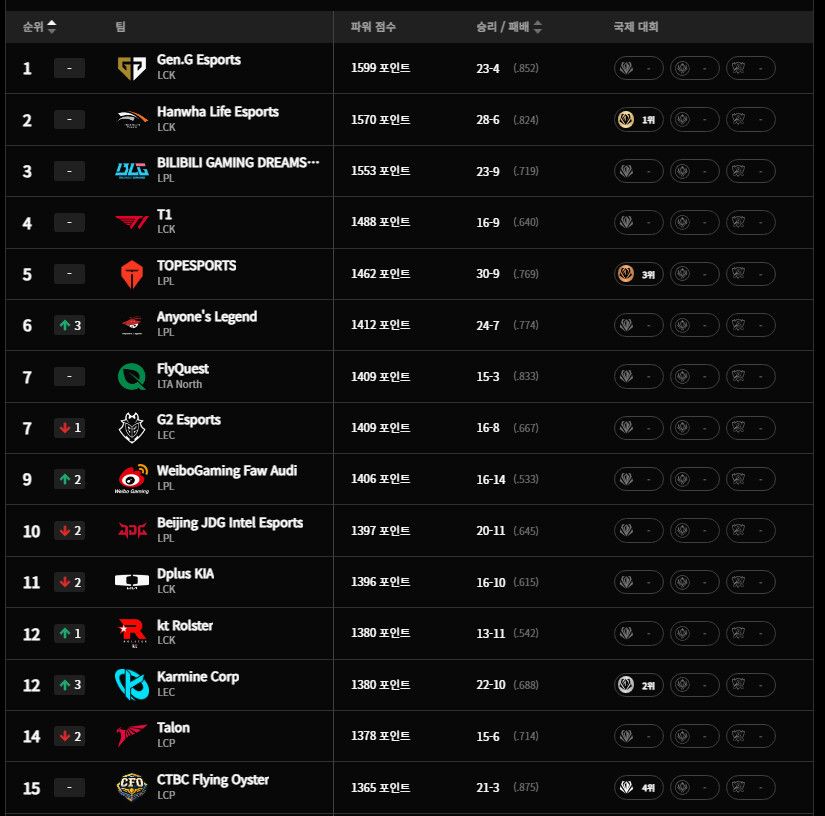Click TOPESPORTS' 3위 tournament badge
The image size is (825, 816).
coord(638,274)
